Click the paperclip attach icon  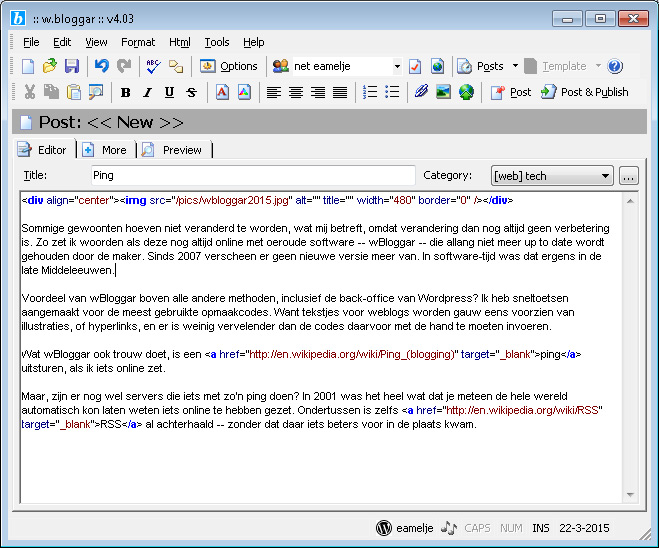[x=421, y=92]
